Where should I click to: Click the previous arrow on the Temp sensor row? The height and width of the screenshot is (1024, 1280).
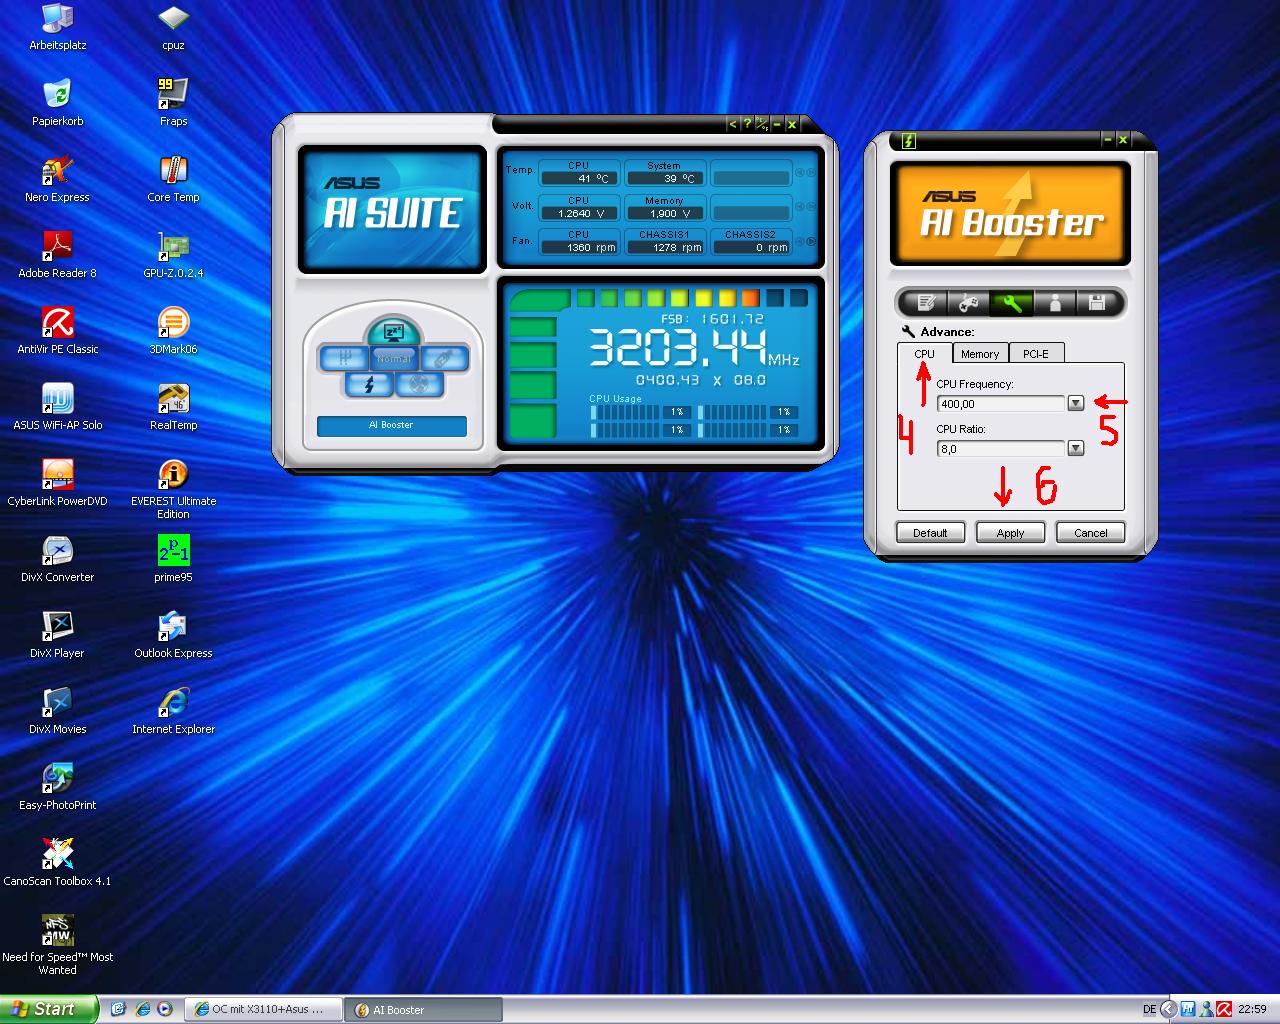pos(800,173)
